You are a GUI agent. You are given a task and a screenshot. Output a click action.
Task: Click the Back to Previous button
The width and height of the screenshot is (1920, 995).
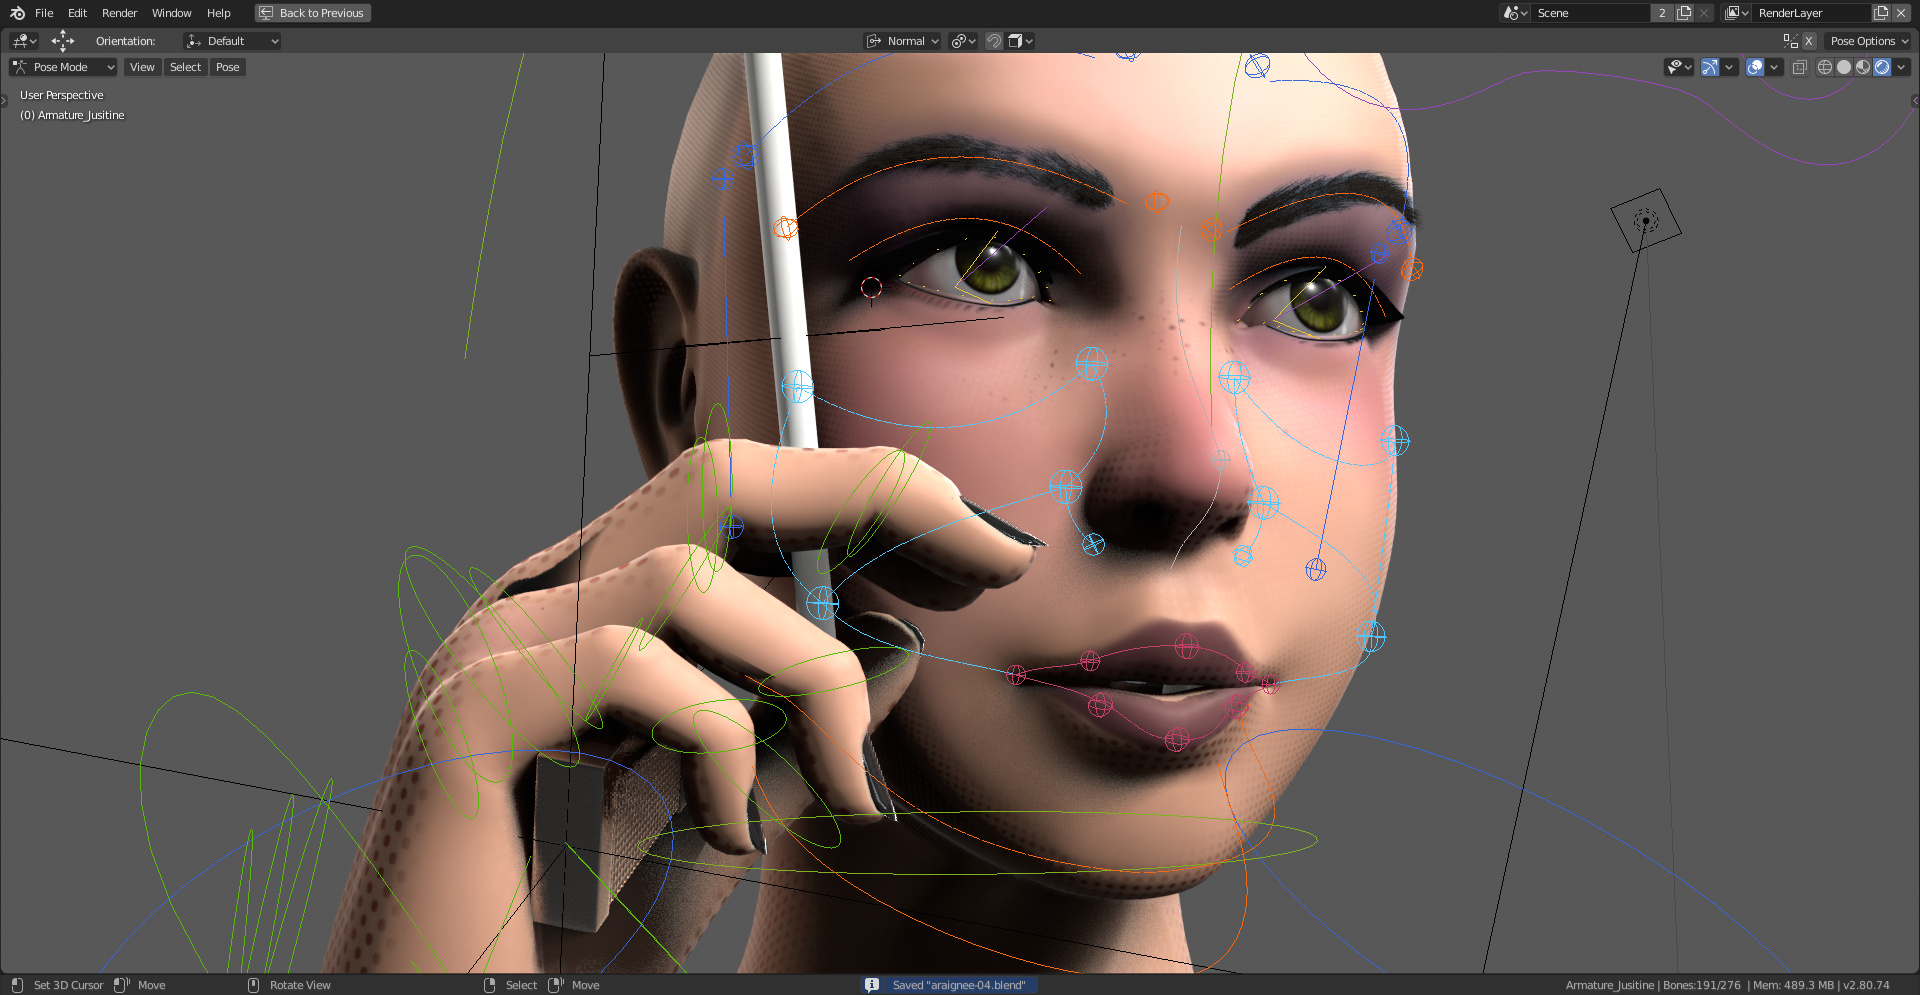tap(313, 13)
